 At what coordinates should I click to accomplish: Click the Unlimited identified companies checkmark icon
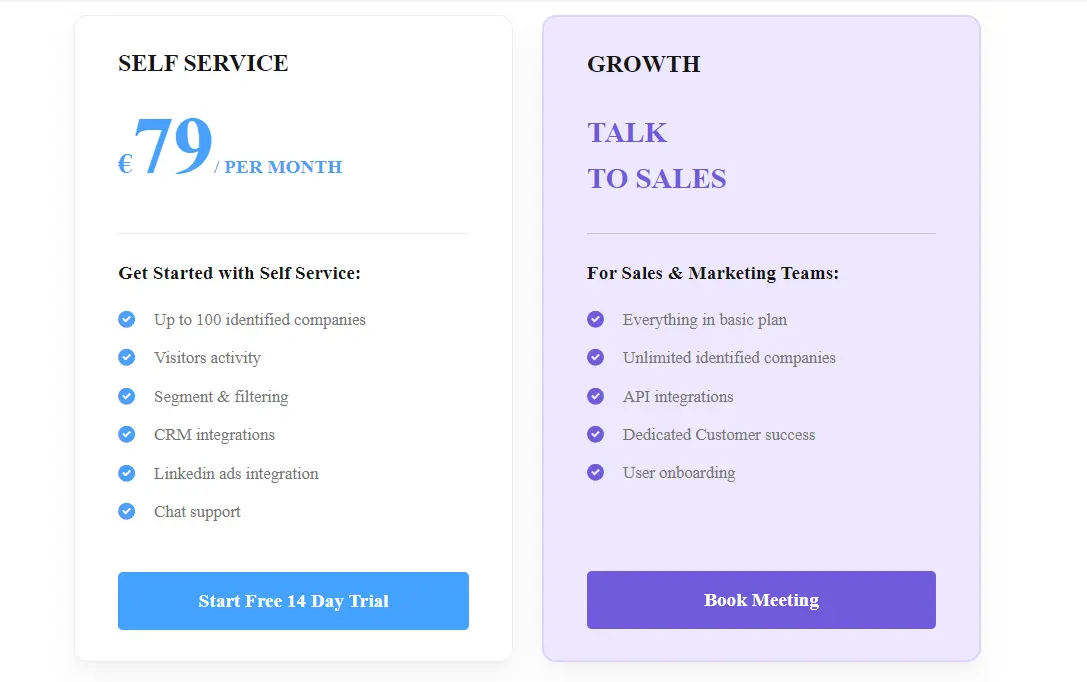click(x=596, y=357)
